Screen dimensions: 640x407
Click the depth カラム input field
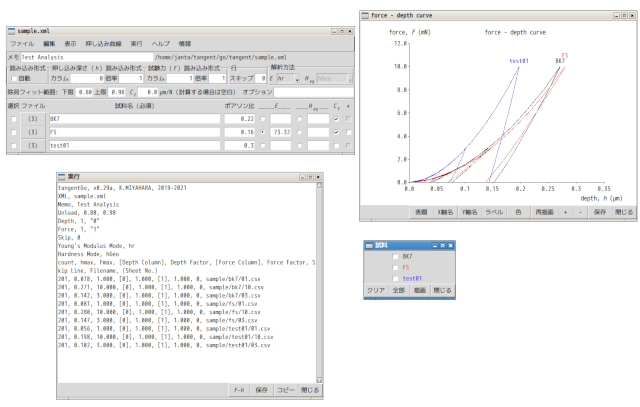pos(87,78)
